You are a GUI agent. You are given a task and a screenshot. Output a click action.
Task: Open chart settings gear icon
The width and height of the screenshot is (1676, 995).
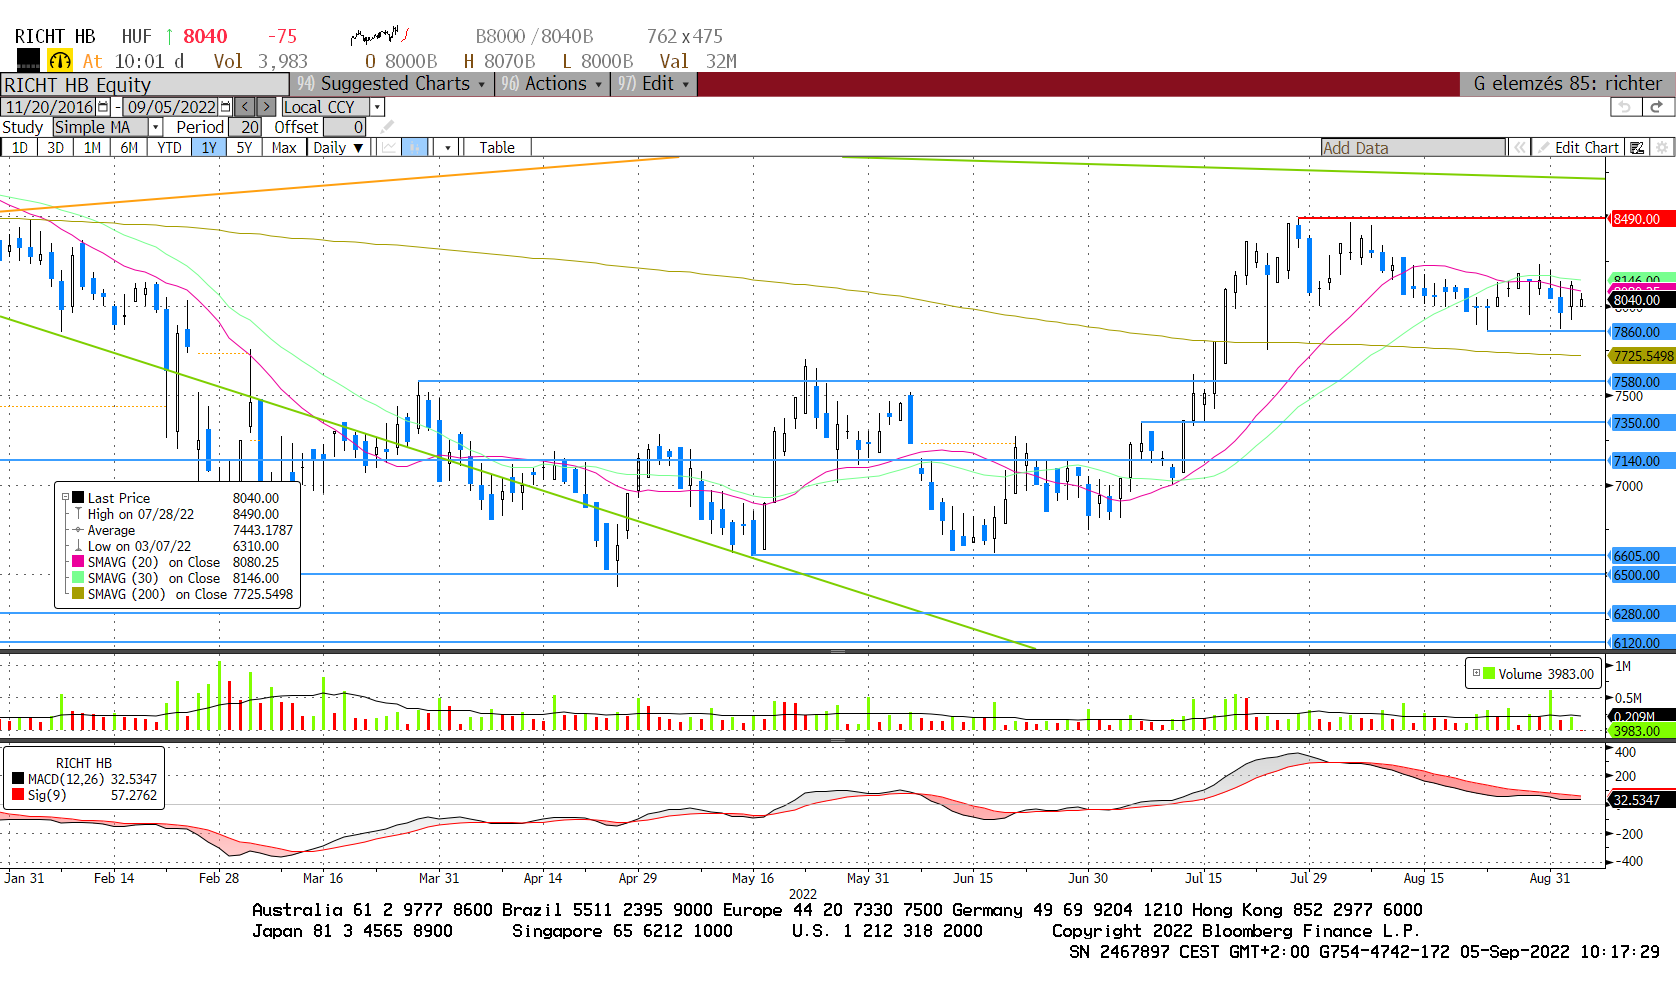(1662, 147)
